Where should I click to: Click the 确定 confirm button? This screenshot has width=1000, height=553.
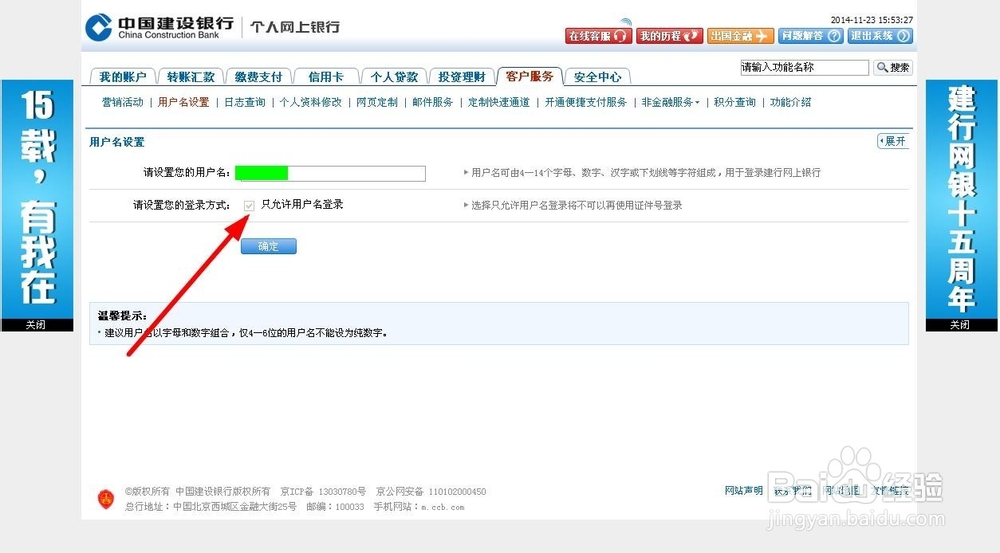click(x=268, y=246)
